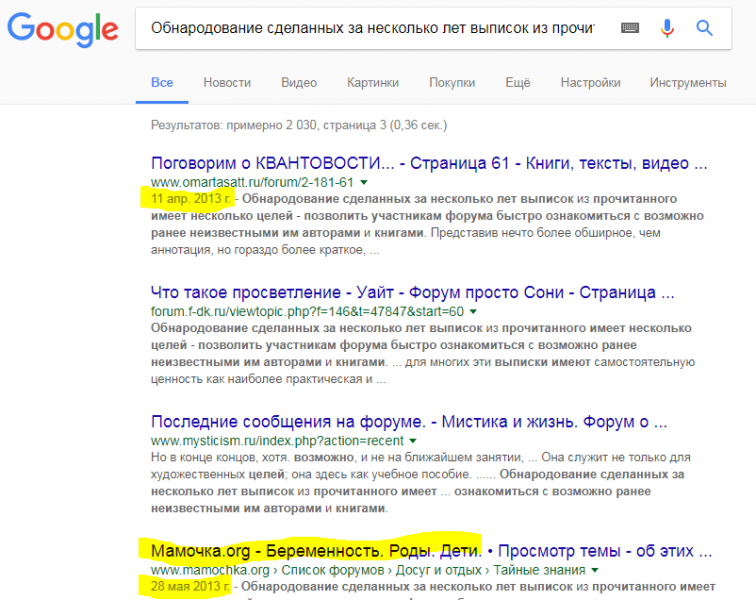Open result "Поговорим о КВАНТОВОСТИ"
Screen dimensions: 756x600
(x=428, y=163)
